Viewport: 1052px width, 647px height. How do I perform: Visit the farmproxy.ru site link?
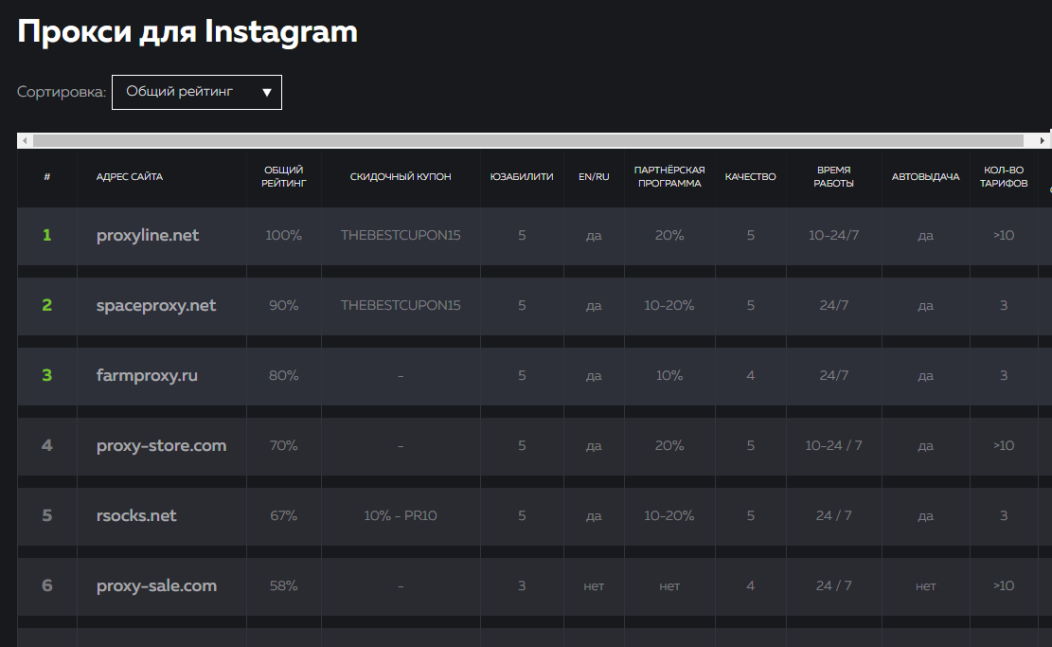tap(146, 376)
